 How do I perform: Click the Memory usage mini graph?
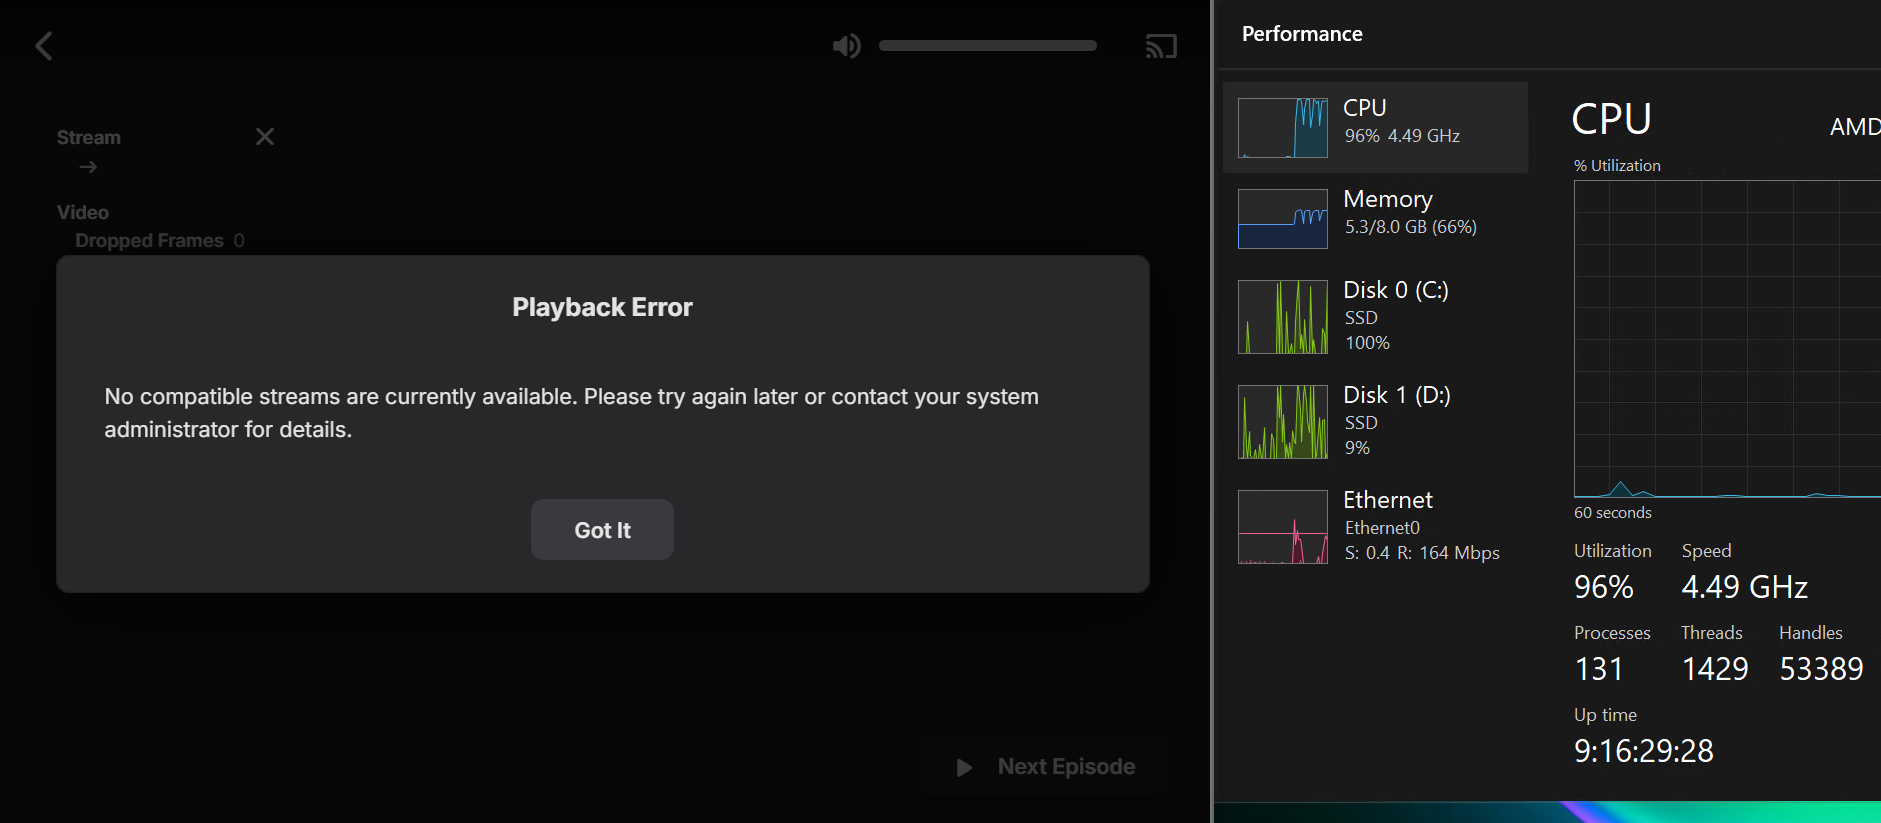click(1283, 219)
